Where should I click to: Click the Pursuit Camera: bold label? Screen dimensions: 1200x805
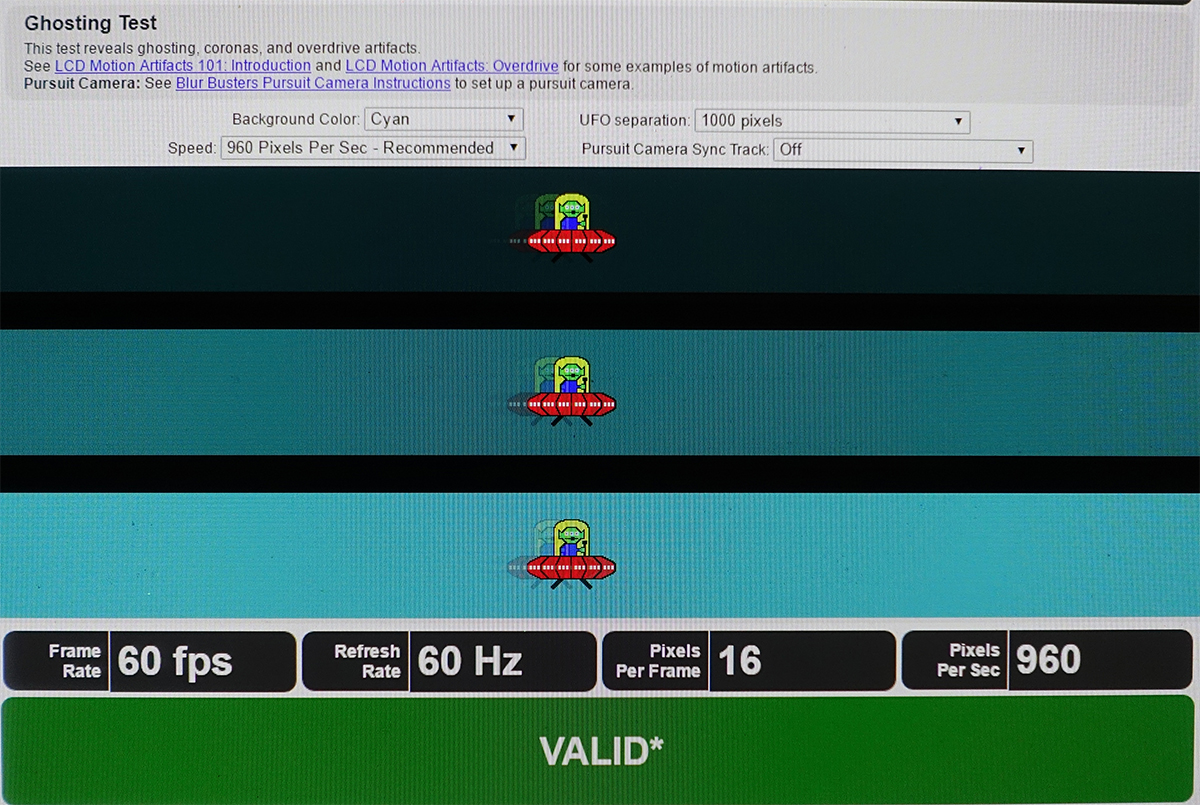83,84
